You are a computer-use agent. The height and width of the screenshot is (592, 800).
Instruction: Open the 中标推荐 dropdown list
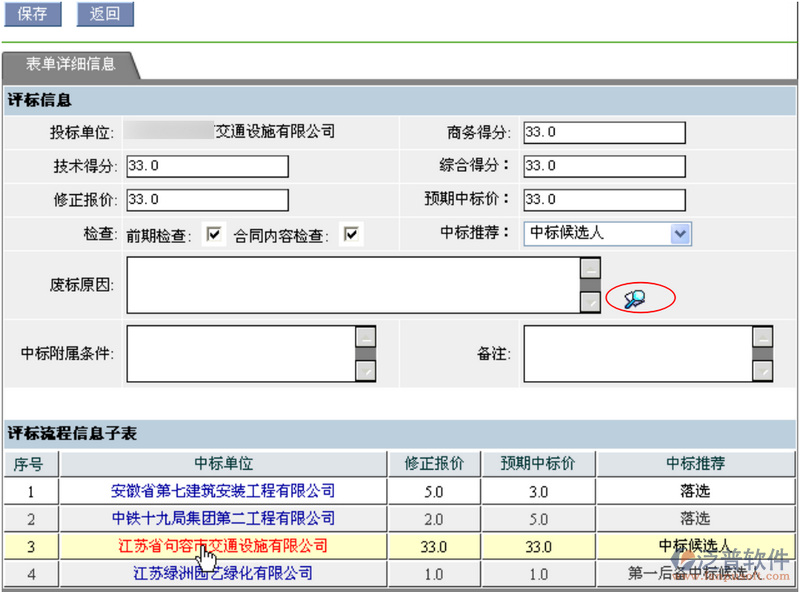(x=680, y=233)
